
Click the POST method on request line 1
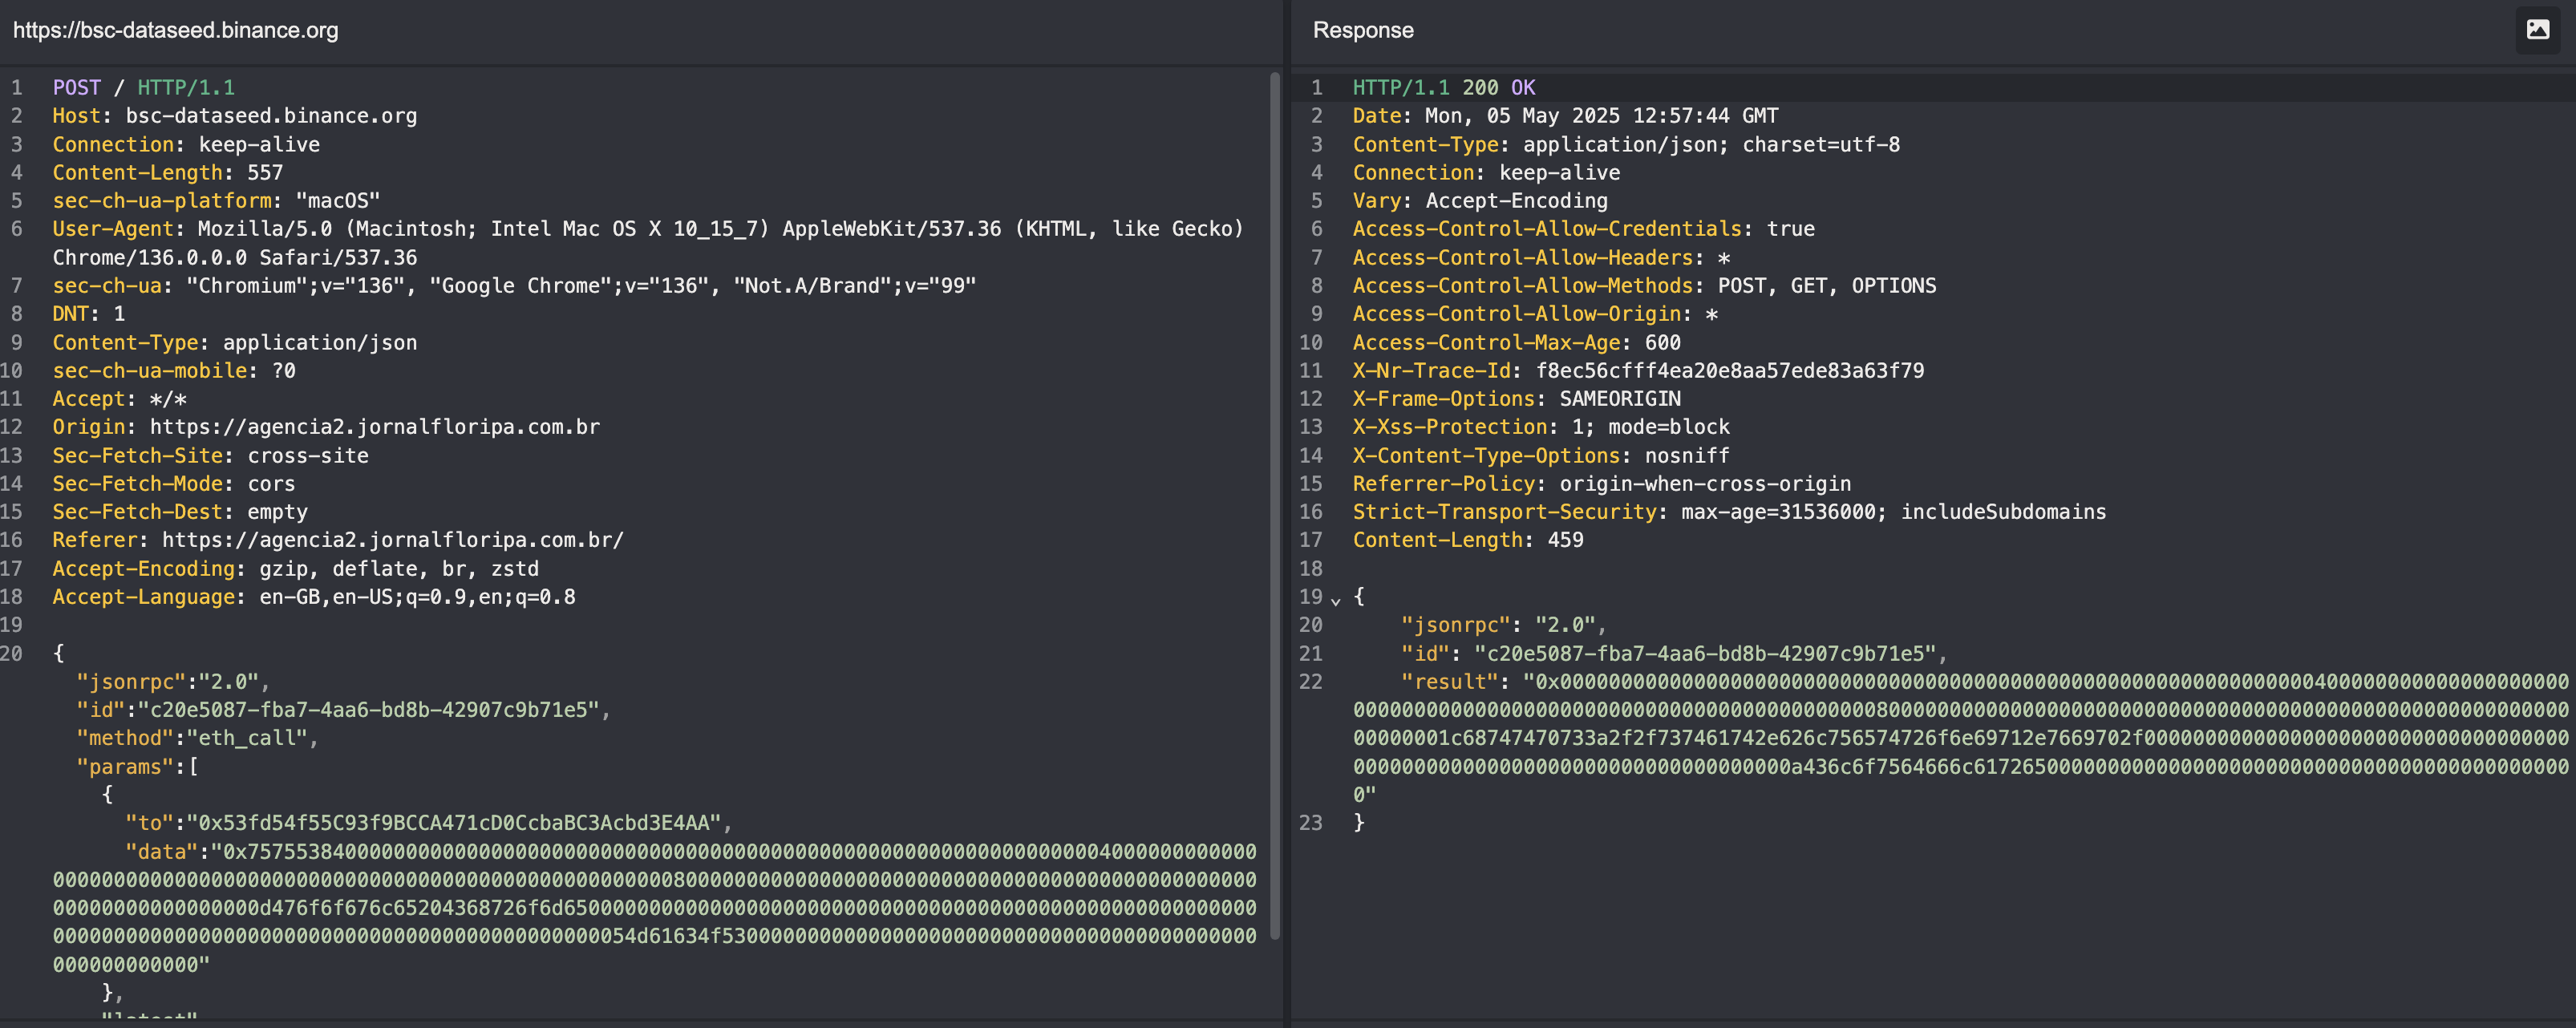coord(77,88)
